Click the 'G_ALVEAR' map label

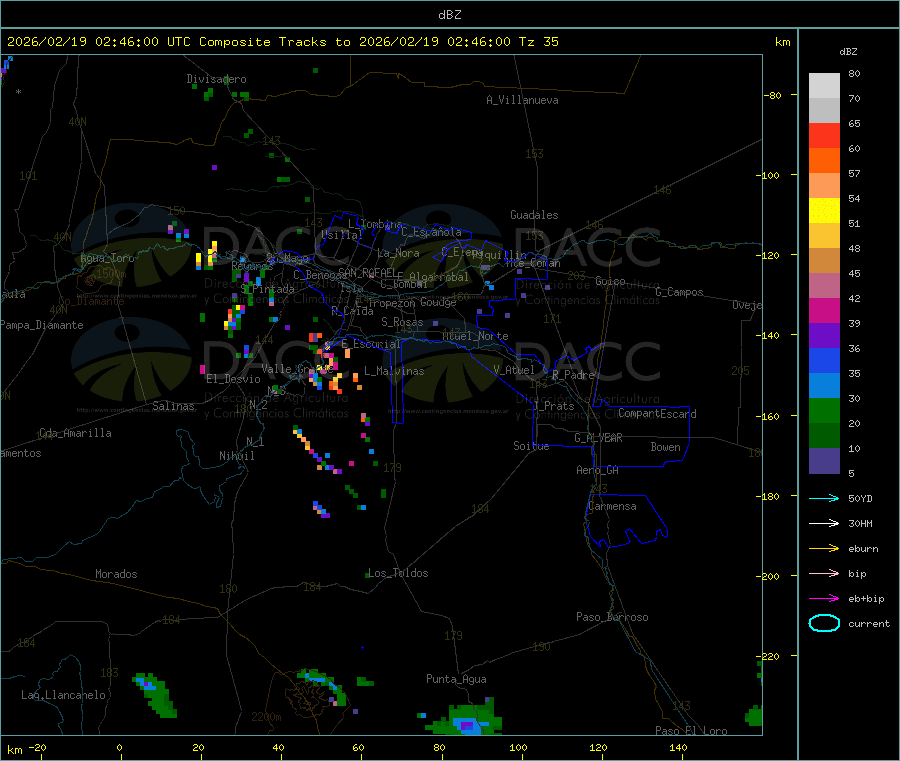pos(598,438)
